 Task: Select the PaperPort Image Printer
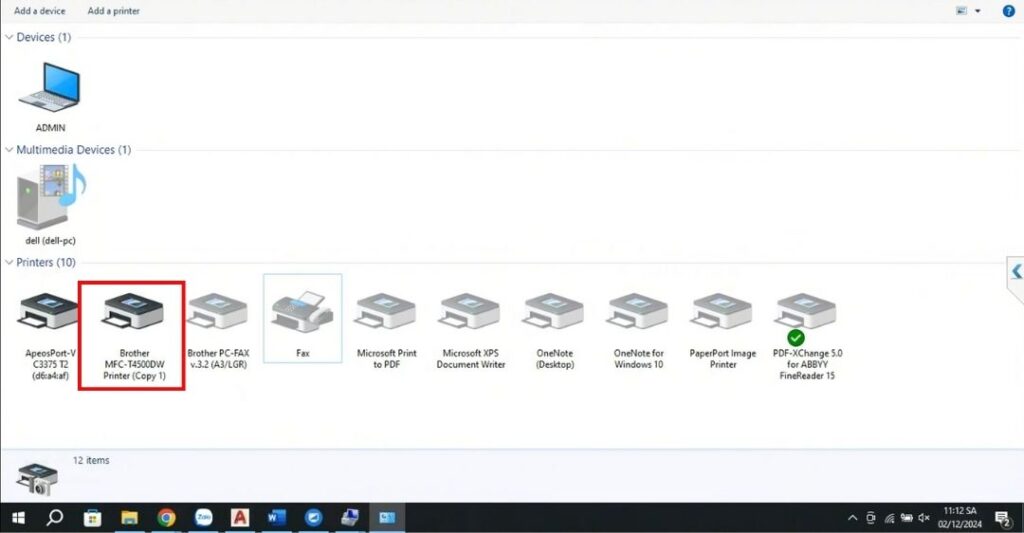point(721,316)
